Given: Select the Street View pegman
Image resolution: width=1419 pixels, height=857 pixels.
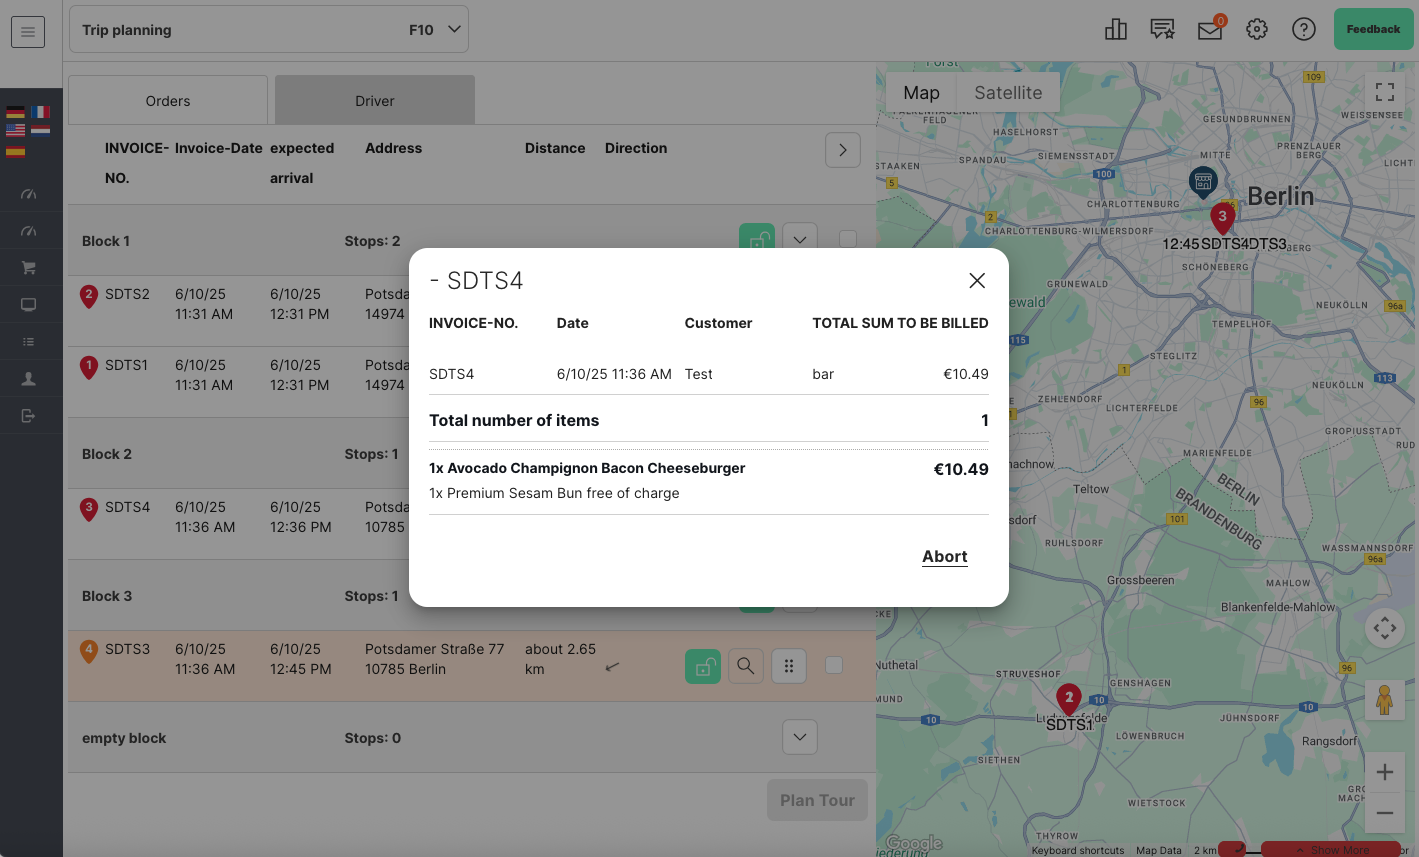Looking at the screenshot, I should (1385, 699).
